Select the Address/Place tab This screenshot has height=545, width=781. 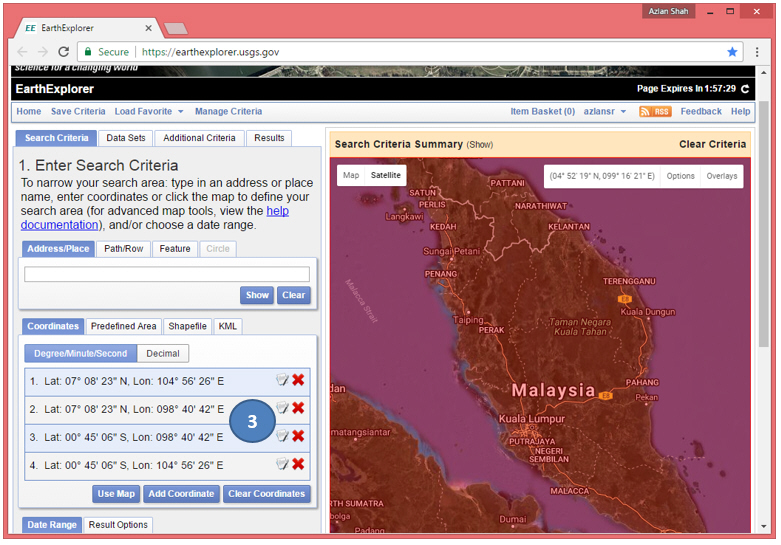(x=58, y=249)
